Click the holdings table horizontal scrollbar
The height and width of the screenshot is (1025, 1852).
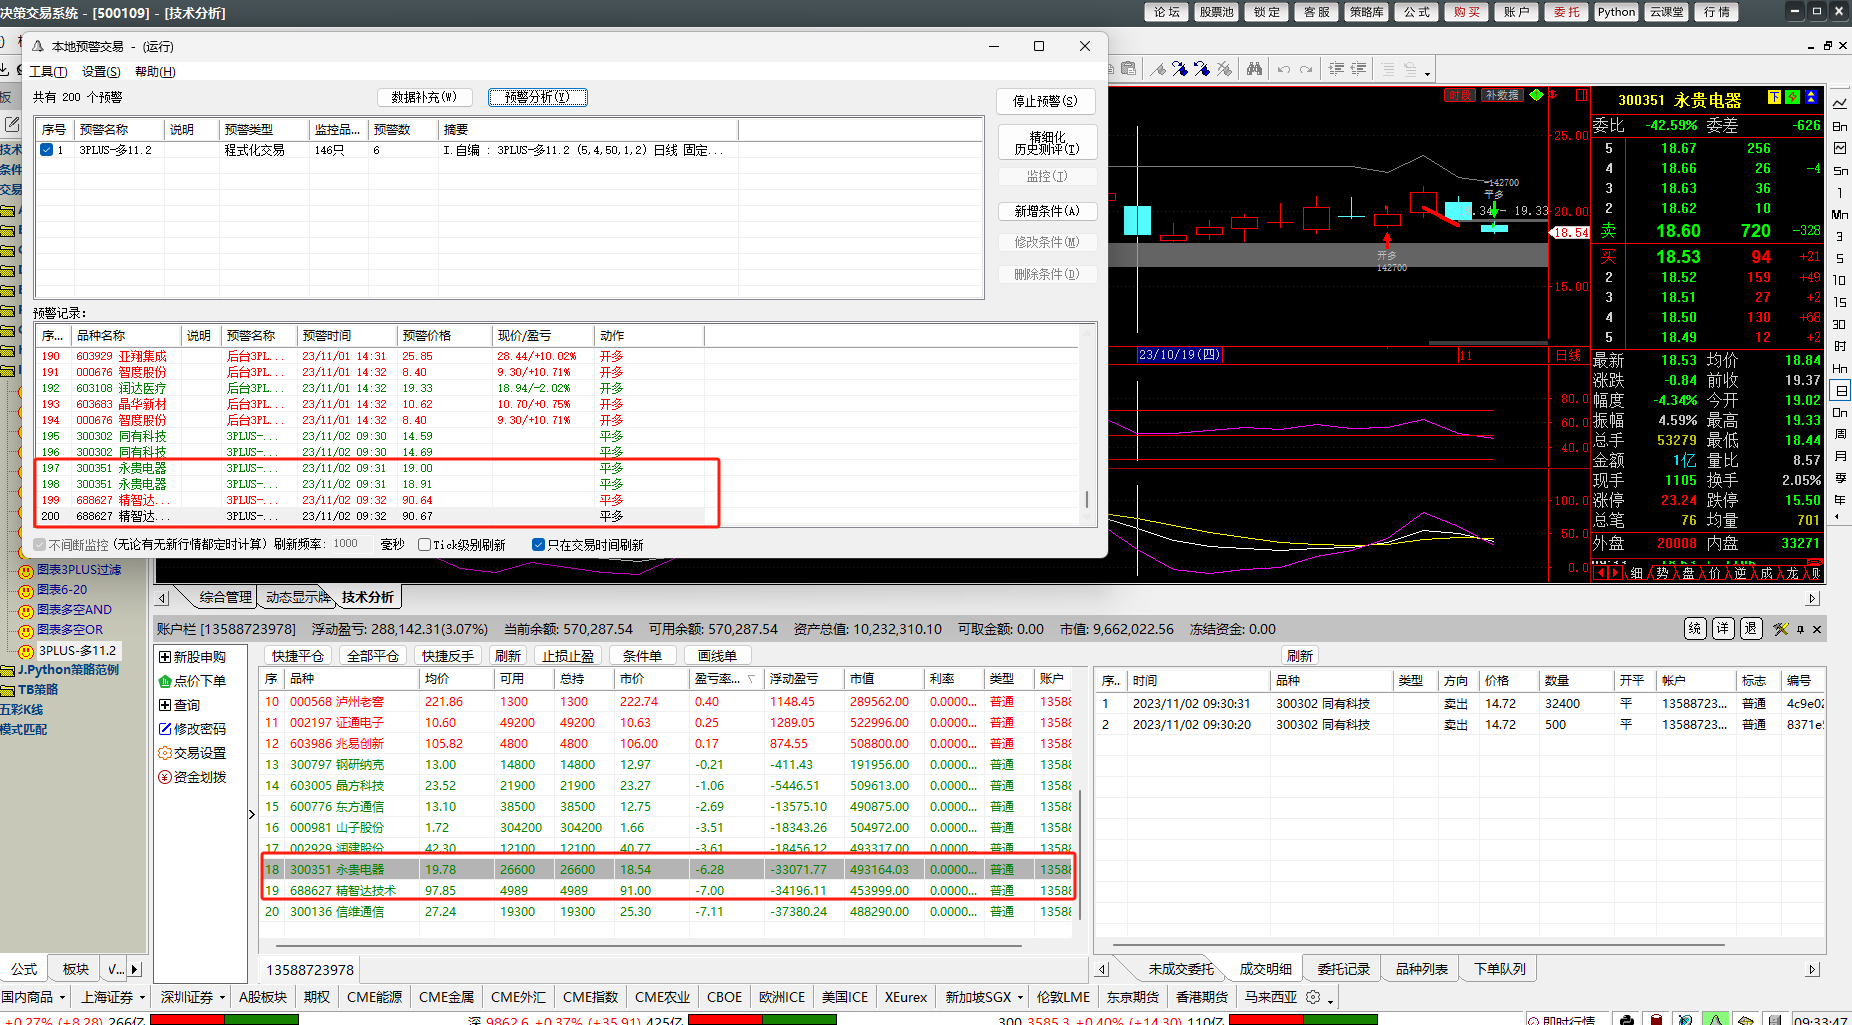click(648, 945)
